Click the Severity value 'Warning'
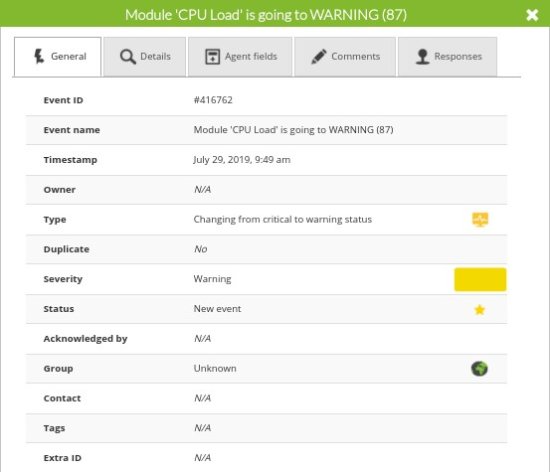 212,279
